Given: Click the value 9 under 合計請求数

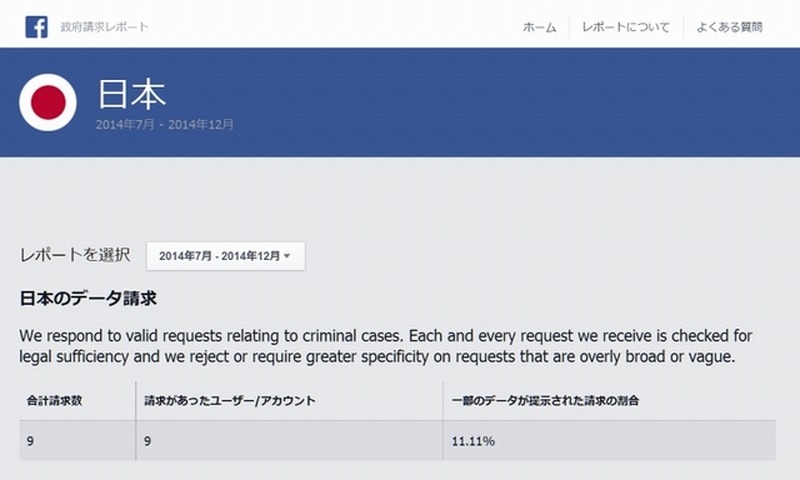Looking at the screenshot, I should pyautogui.click(x=31, y=439).
